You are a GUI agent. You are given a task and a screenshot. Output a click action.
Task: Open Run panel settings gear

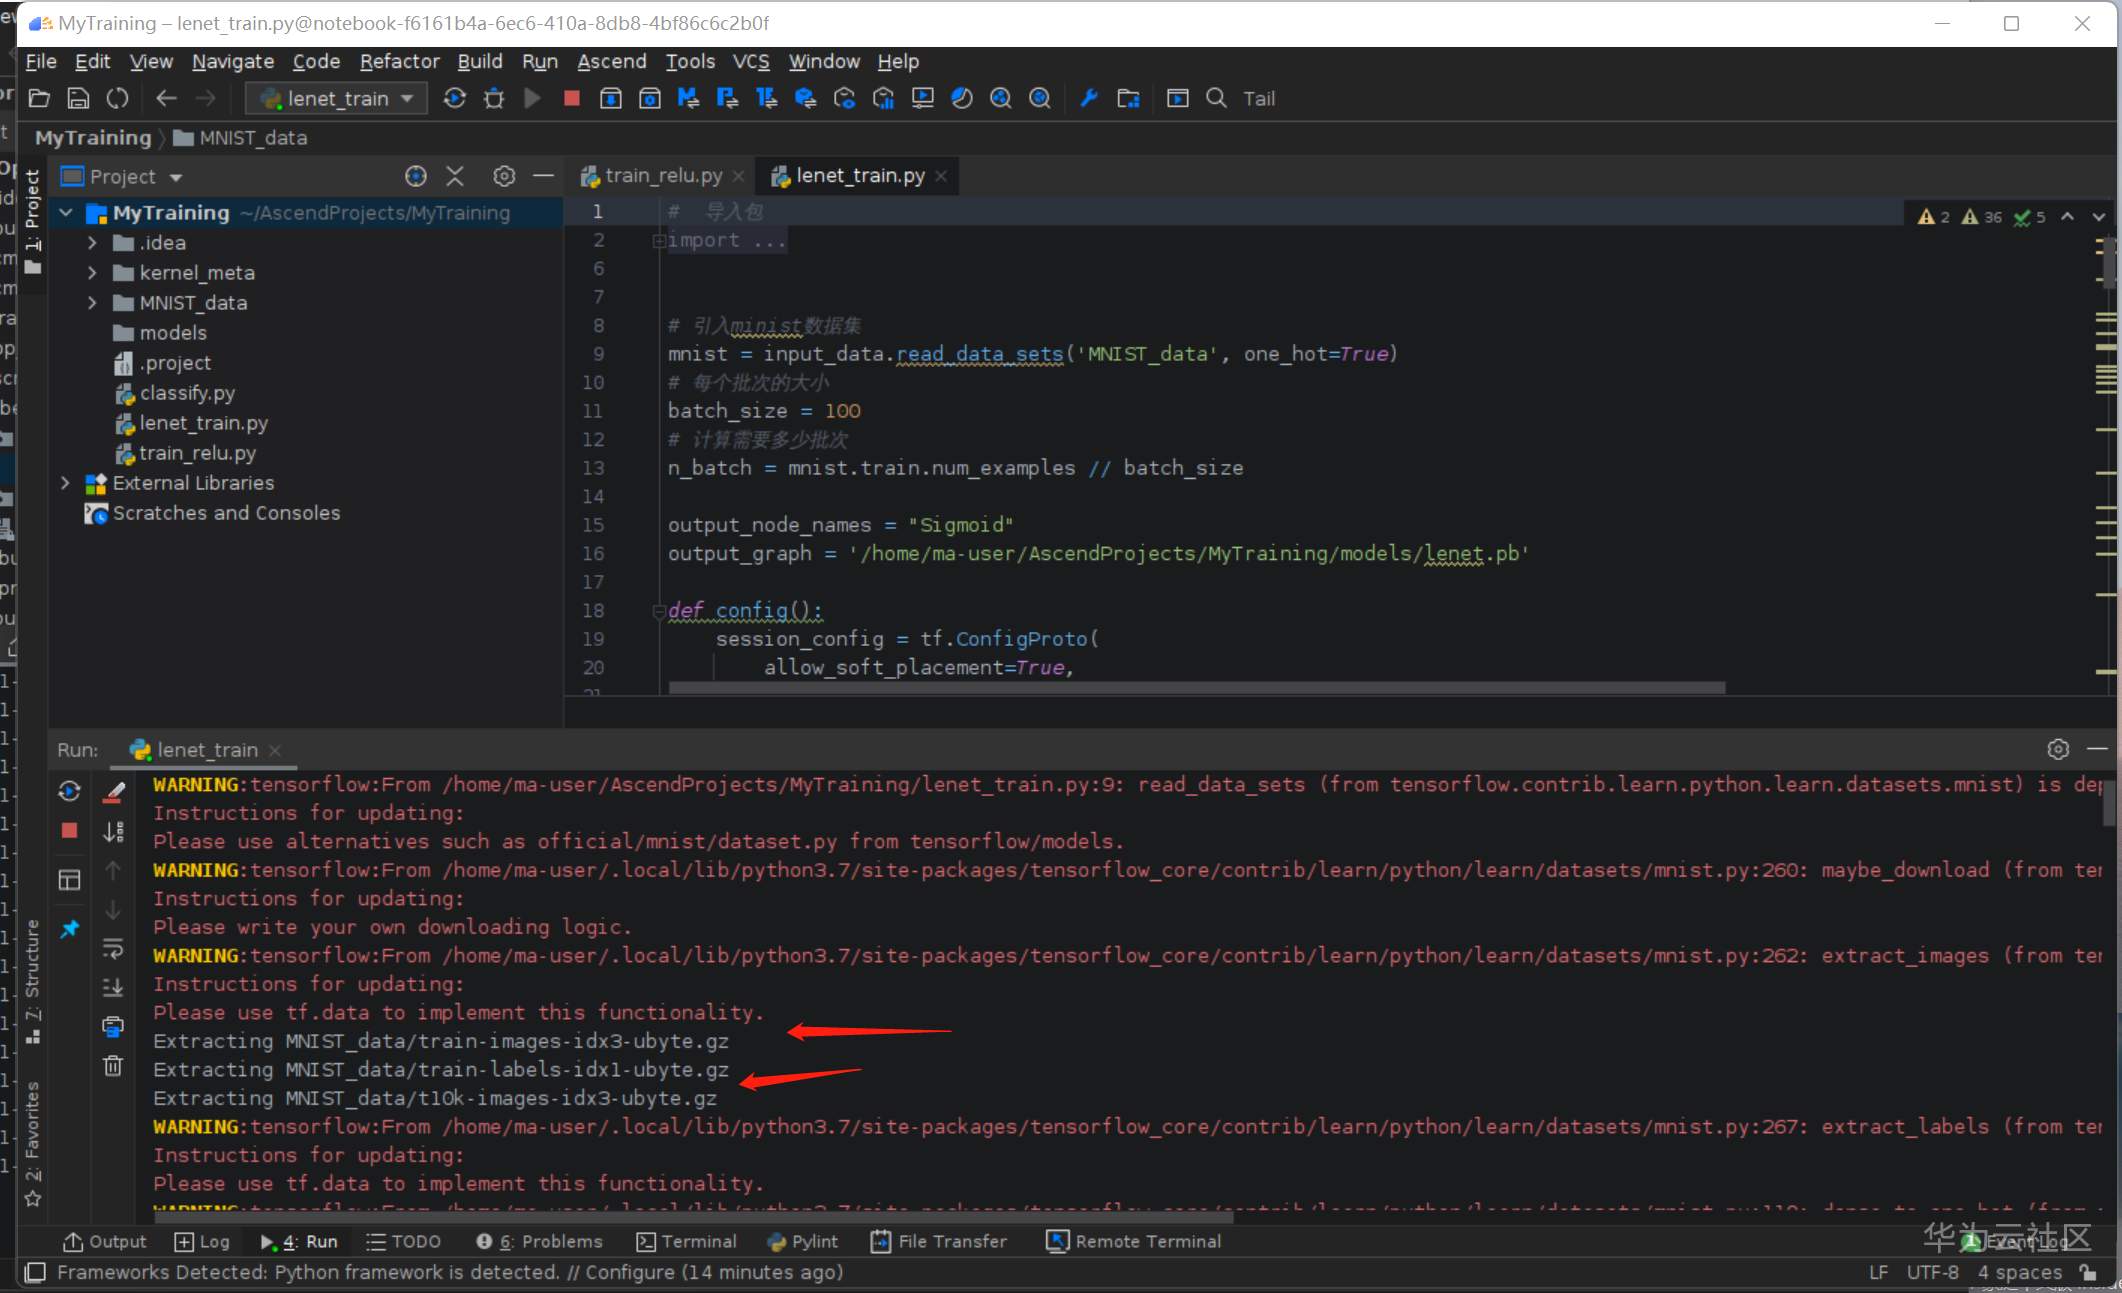(2057, 749)
